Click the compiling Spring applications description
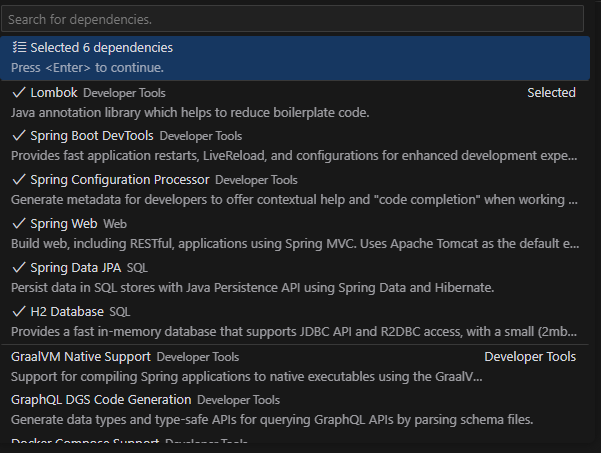Viewport: 601px width, 453px height. click(246, 377)
